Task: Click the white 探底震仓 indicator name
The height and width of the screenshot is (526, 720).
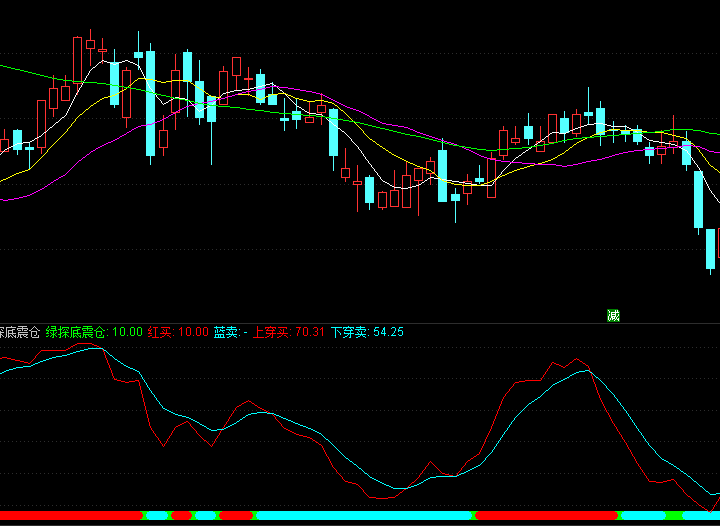Action: pos(20,332)
